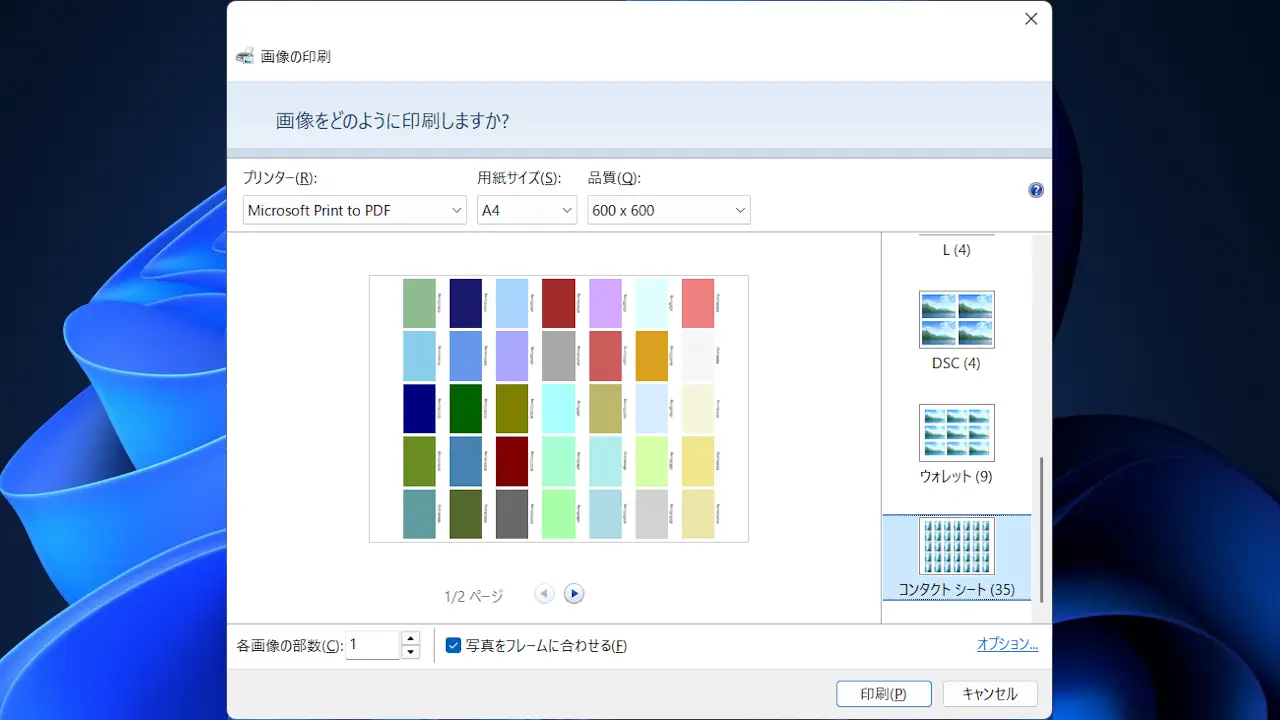Decrease copies with the down stepper arrow
The width and height of the screenshot is (1280, 720).
(x=410, y=653)
